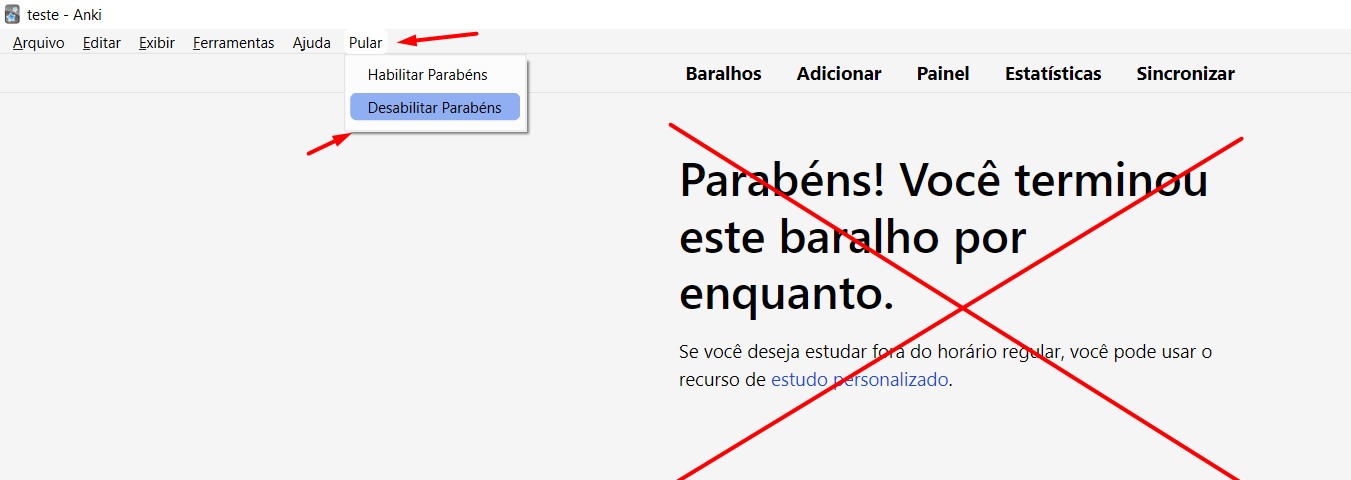Select Habilitar Parabéns from the menu
Screen dimensions: 1351x480
click(x=427, y=75)
